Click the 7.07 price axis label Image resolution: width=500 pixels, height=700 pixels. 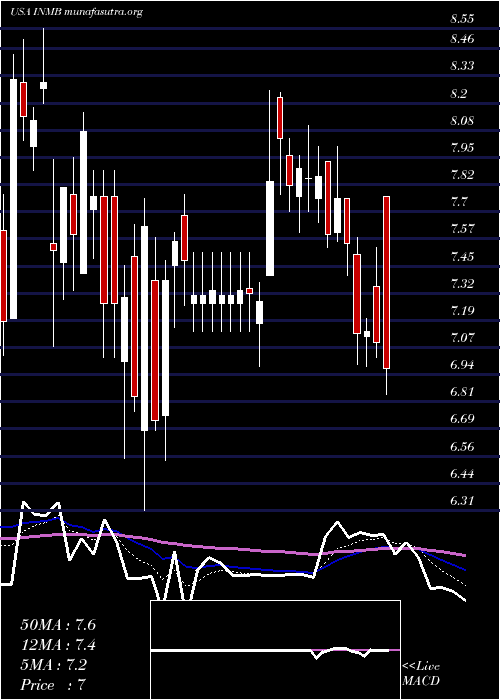tap(462, 338)
